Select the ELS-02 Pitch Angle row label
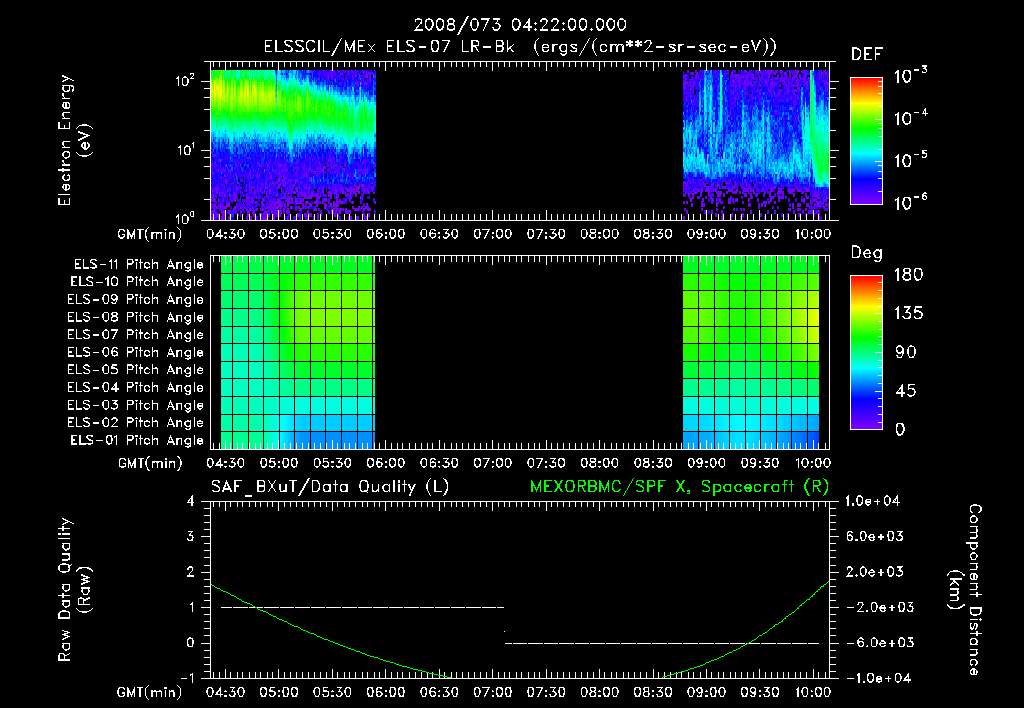 click(135, 423)
